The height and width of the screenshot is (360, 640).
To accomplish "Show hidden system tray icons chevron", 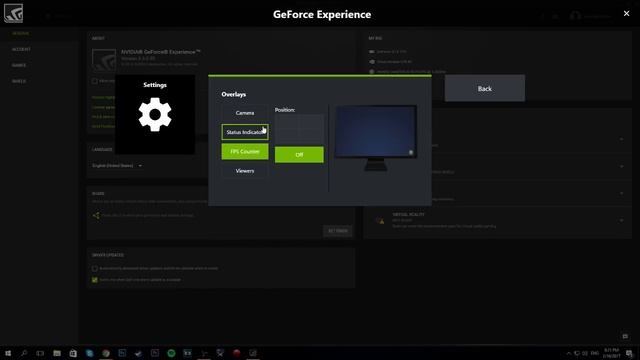I will [568, 353].
